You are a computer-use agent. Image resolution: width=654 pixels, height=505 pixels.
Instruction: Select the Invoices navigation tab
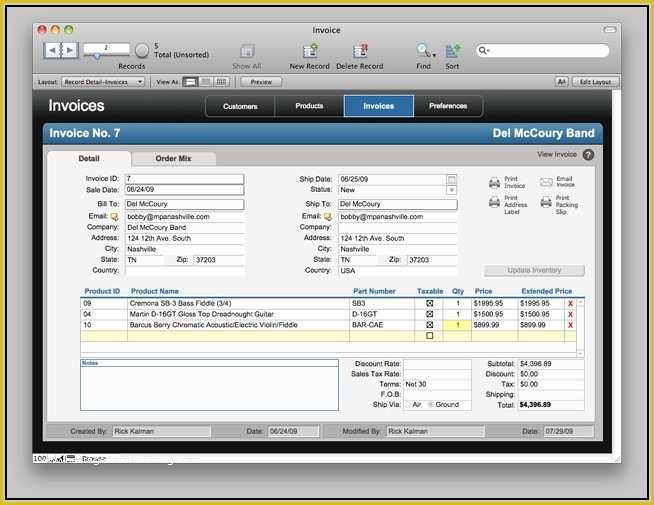379,106
